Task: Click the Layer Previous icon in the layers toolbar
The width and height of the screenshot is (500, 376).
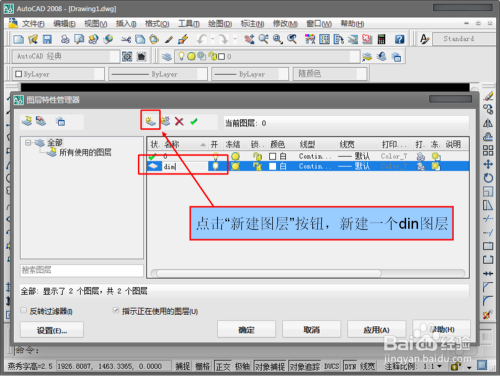Action: pos(382,57)
